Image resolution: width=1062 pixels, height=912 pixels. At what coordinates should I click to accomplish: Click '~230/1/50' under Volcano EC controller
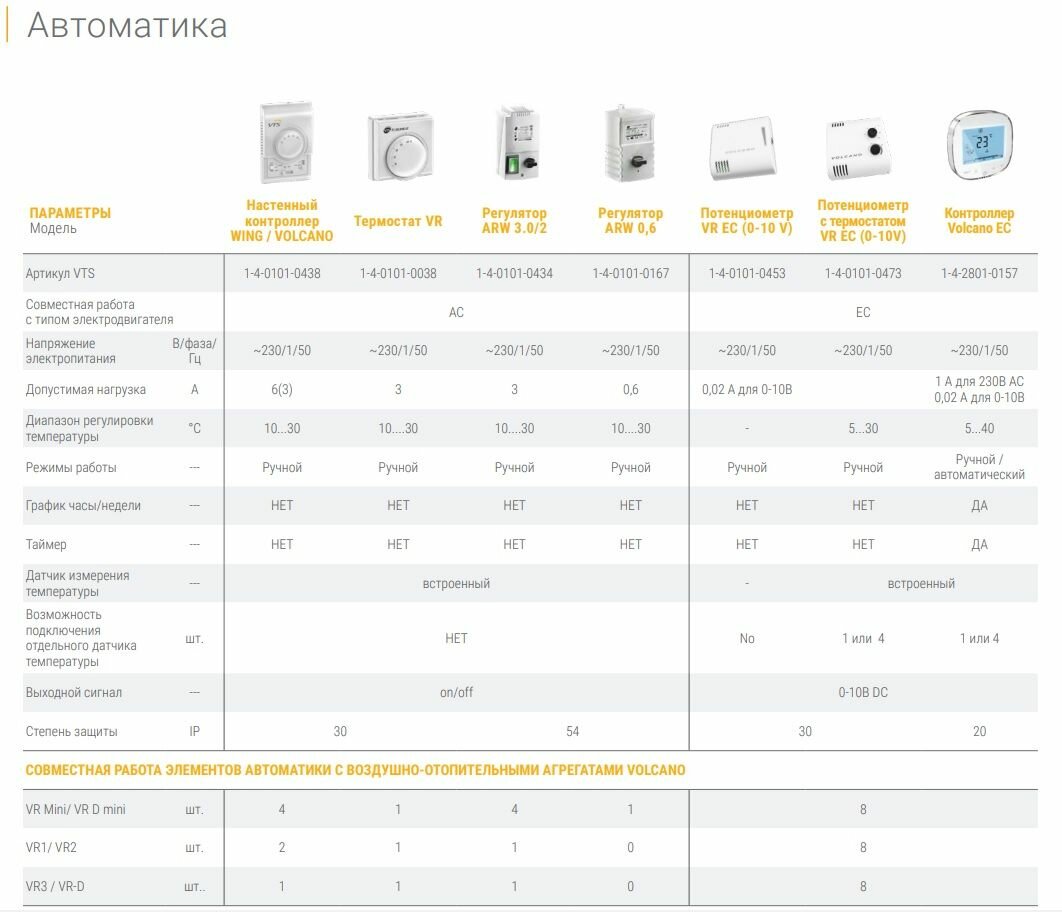click(979, 351)
